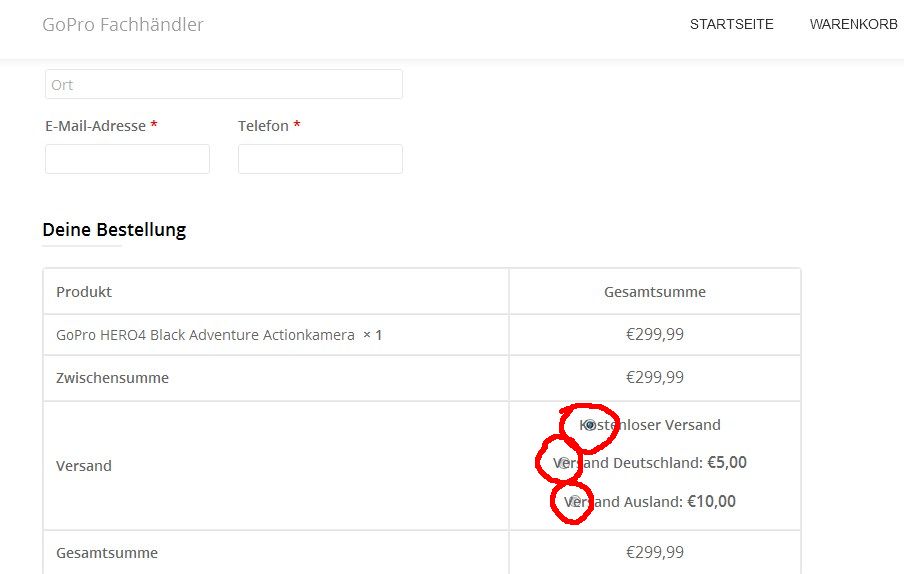Pick the Versand Ausland €10,00 radio button

tap(575, 501)
